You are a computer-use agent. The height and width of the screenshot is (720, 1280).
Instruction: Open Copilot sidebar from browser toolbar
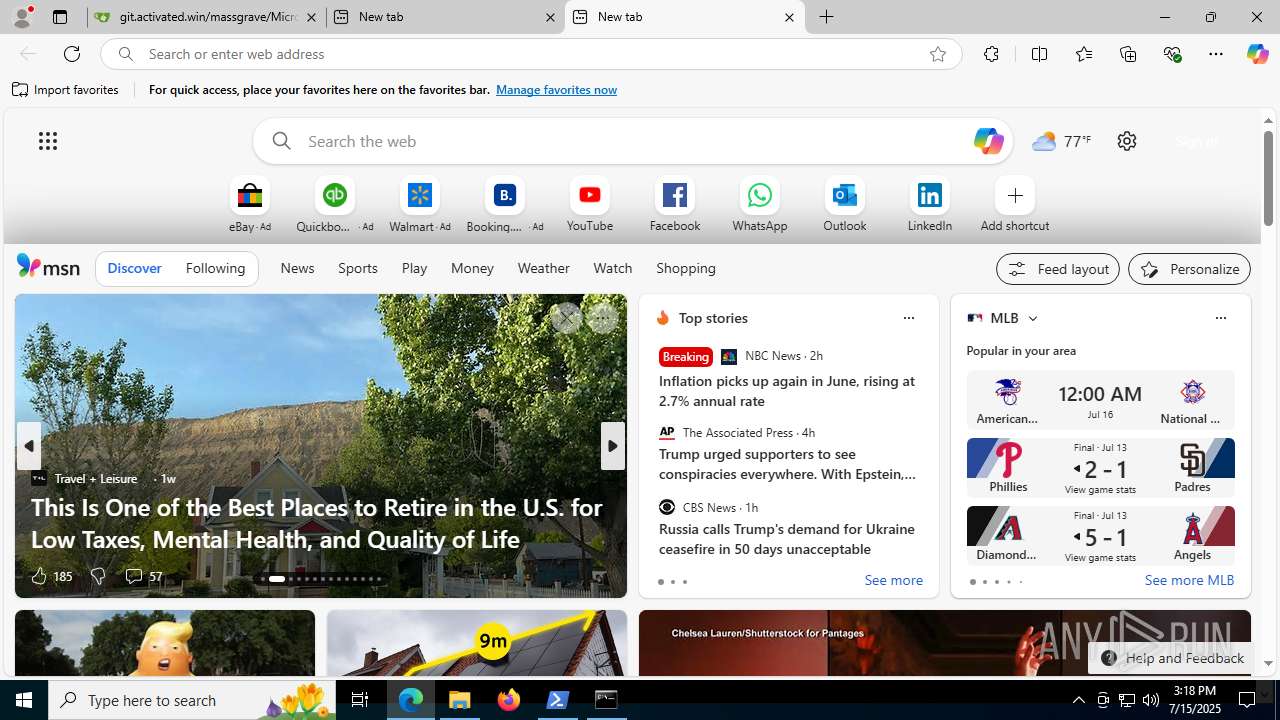[x=1257, y=54]
